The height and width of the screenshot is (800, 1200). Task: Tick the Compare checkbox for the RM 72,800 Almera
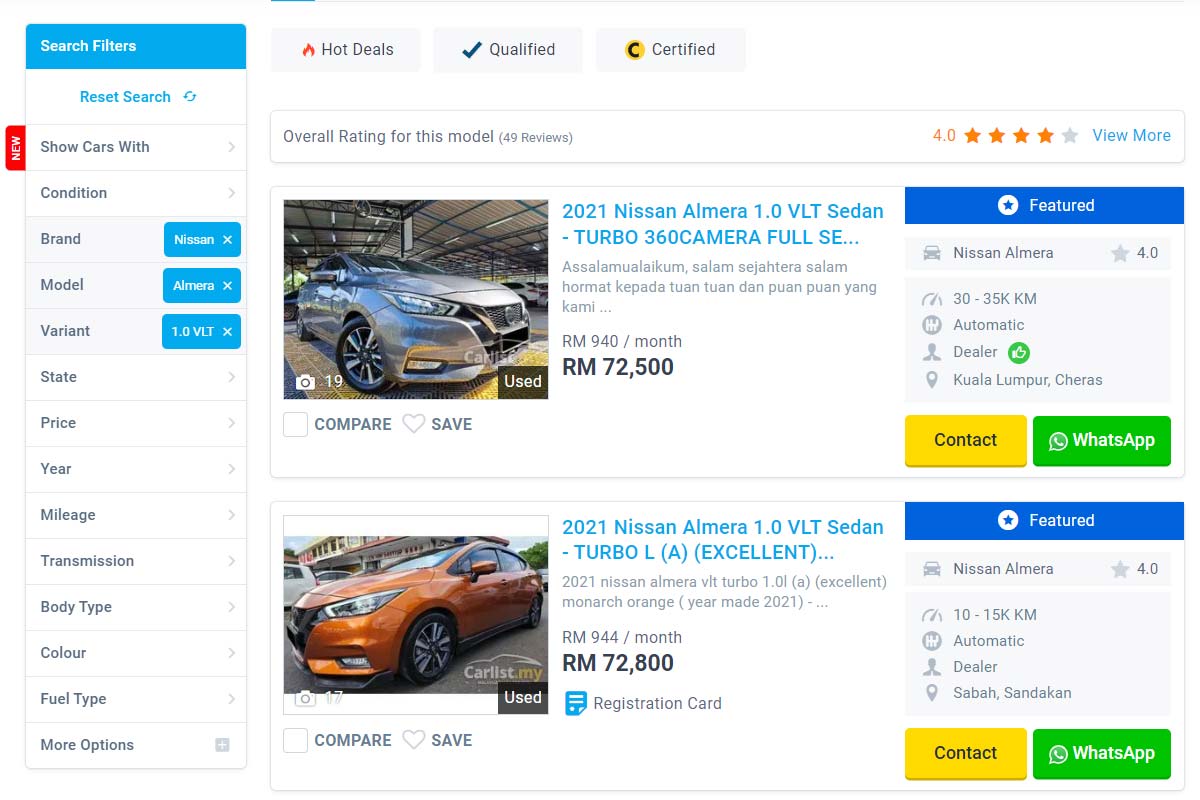[295, 740]
